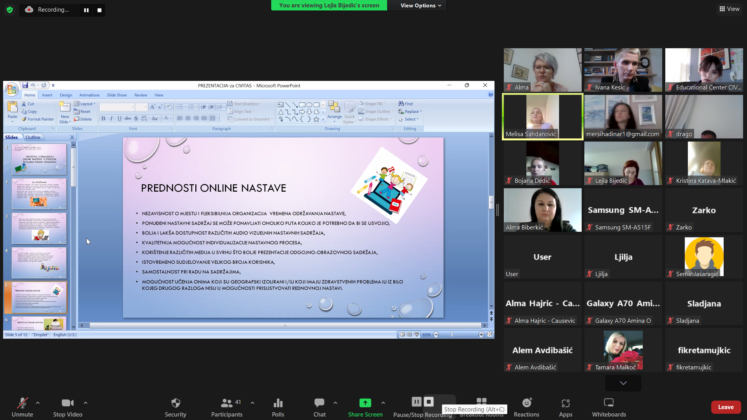Screen dimensions: 747x420
Task: Delete the selected slide
Action: pos(83,119)
